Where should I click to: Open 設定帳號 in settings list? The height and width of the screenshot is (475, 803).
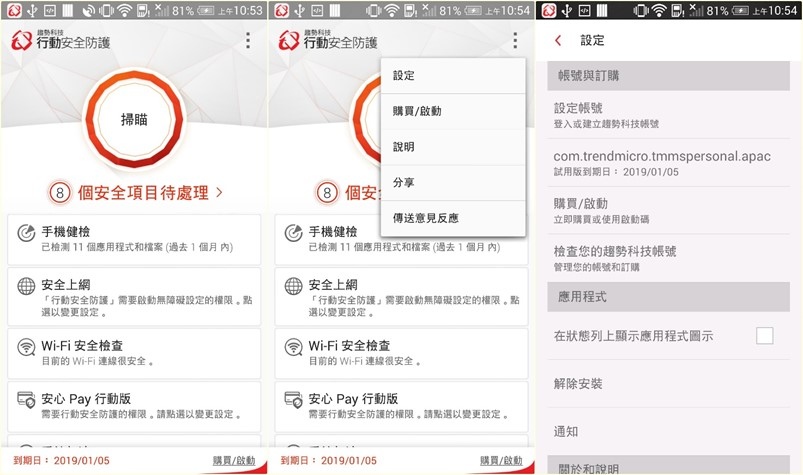click(x=668, y=115)
